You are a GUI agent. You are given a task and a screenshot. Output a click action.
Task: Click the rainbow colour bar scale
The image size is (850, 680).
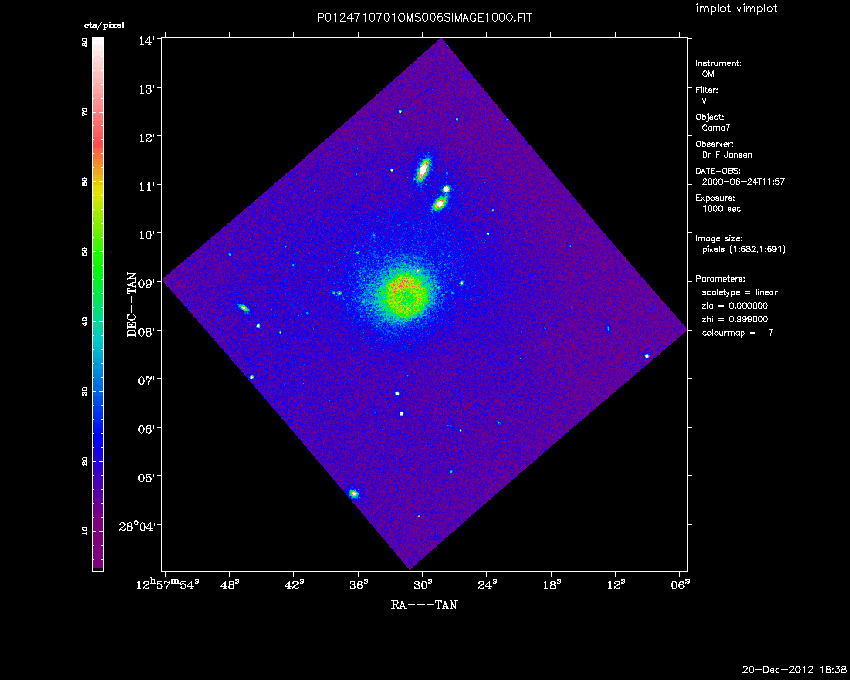(x=98, y=304)
